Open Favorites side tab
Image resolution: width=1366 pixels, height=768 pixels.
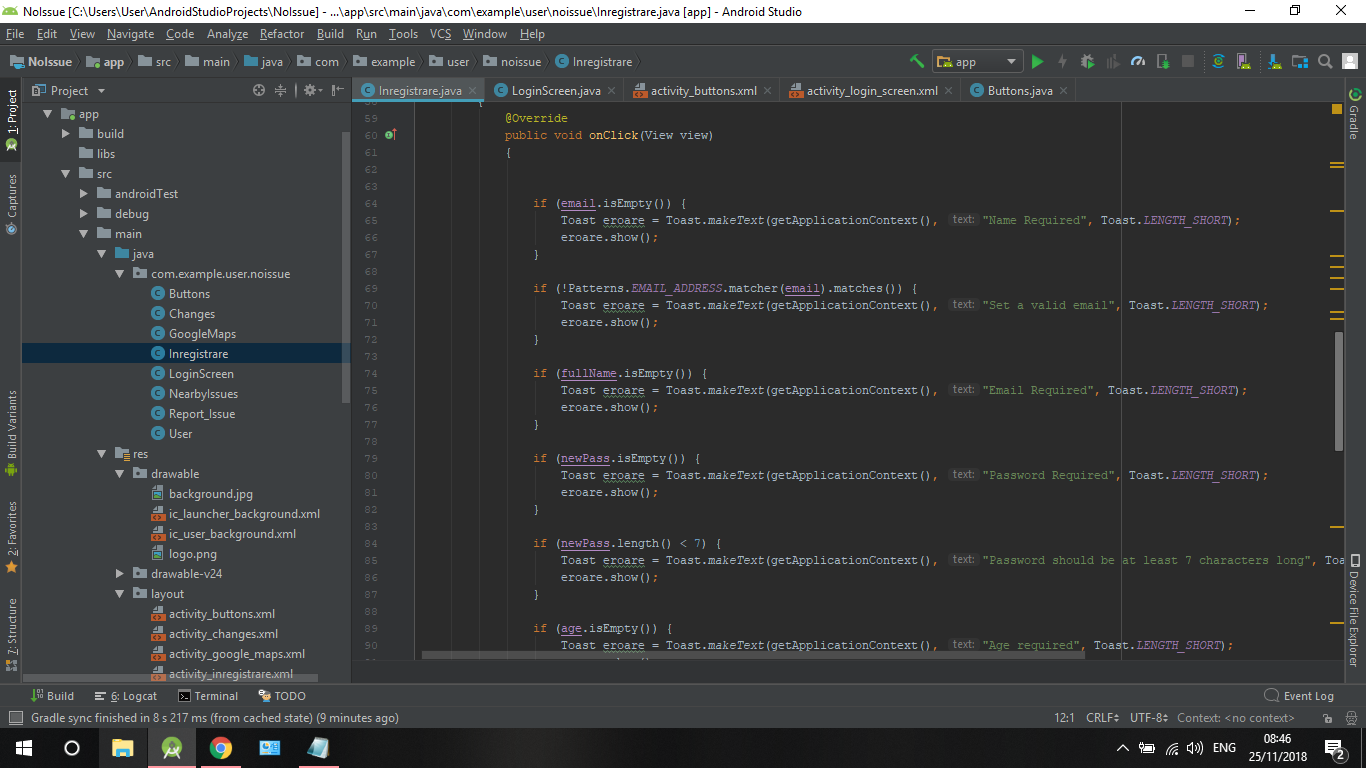[11, 536]
